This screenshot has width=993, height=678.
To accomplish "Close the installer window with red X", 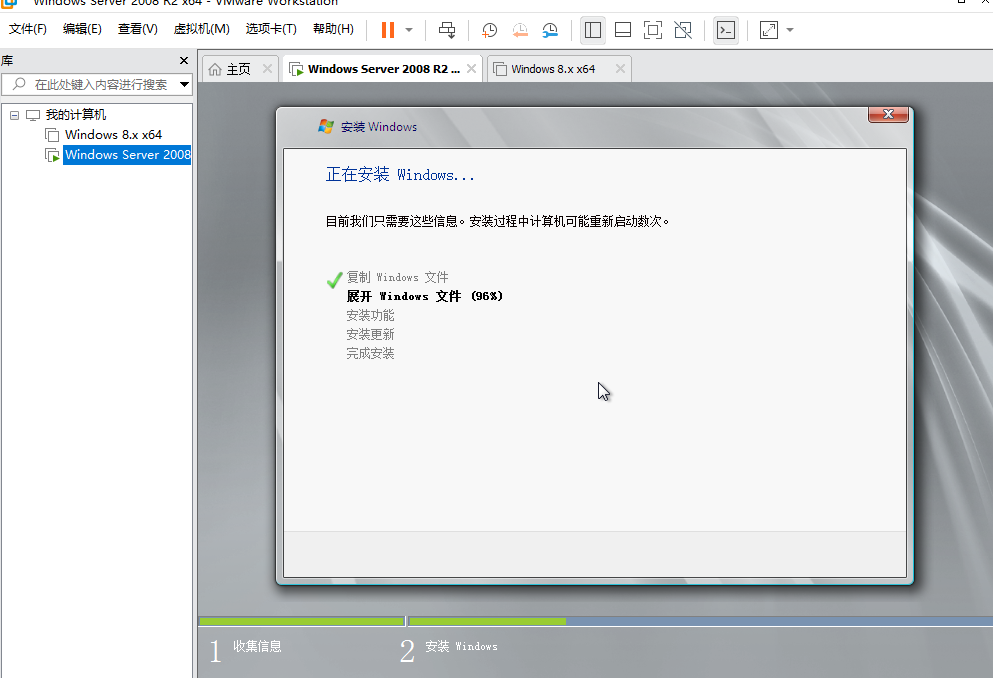I will (x=887, y=114).
